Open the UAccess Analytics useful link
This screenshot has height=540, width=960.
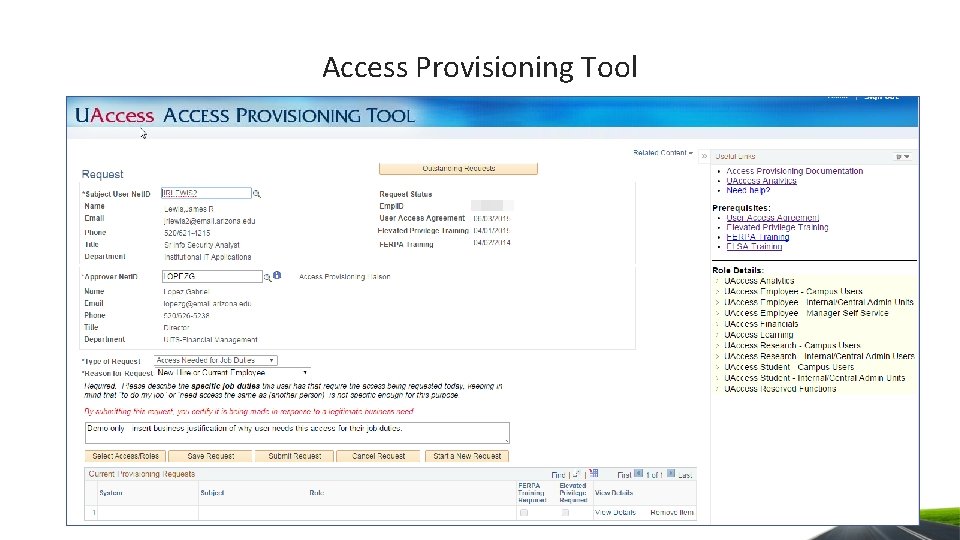pyautogui.click(x=761, y=181)
